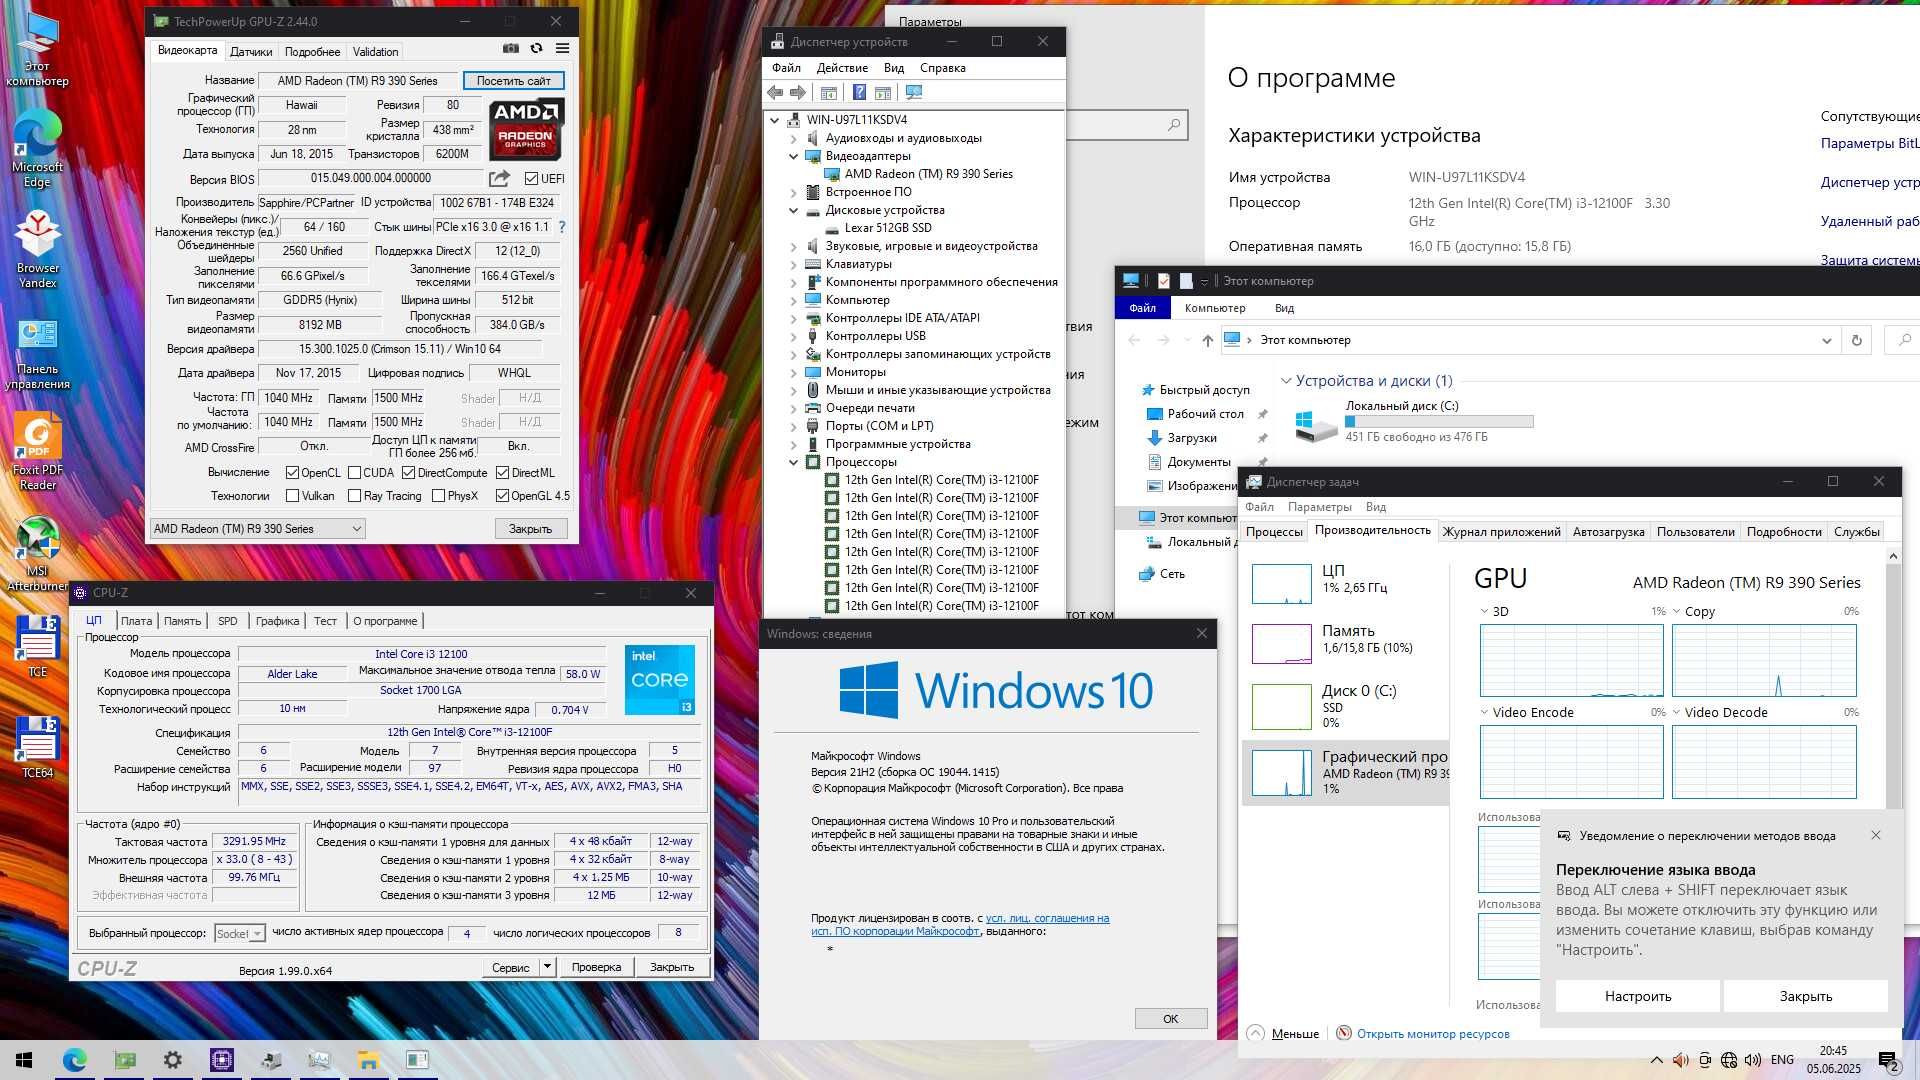The image size is (1920, 1080).
Task: Click the Intel Core i3 logo in CPU-Z
Action: 659,680
